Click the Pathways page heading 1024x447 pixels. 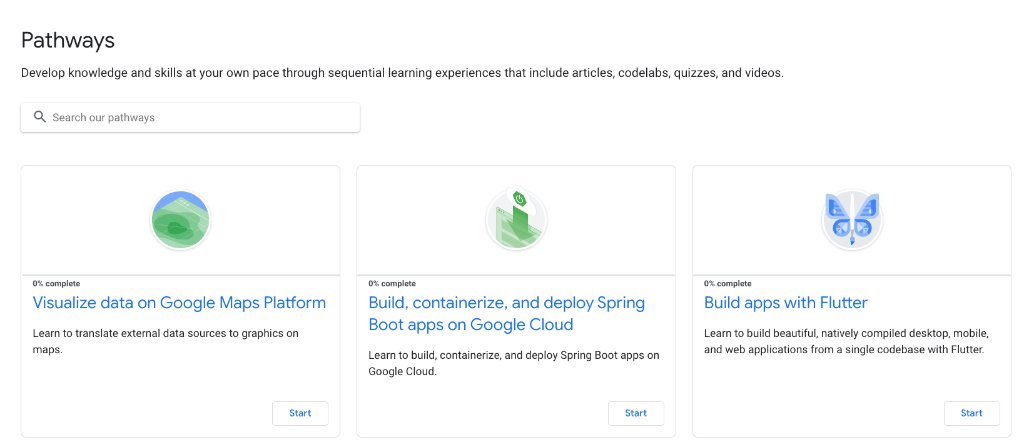tap(68, 41)
